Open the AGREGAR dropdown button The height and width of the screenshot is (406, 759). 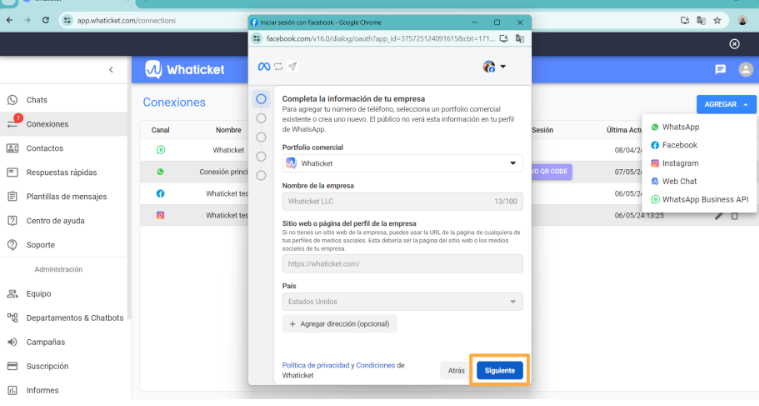[x=726, y=104]
